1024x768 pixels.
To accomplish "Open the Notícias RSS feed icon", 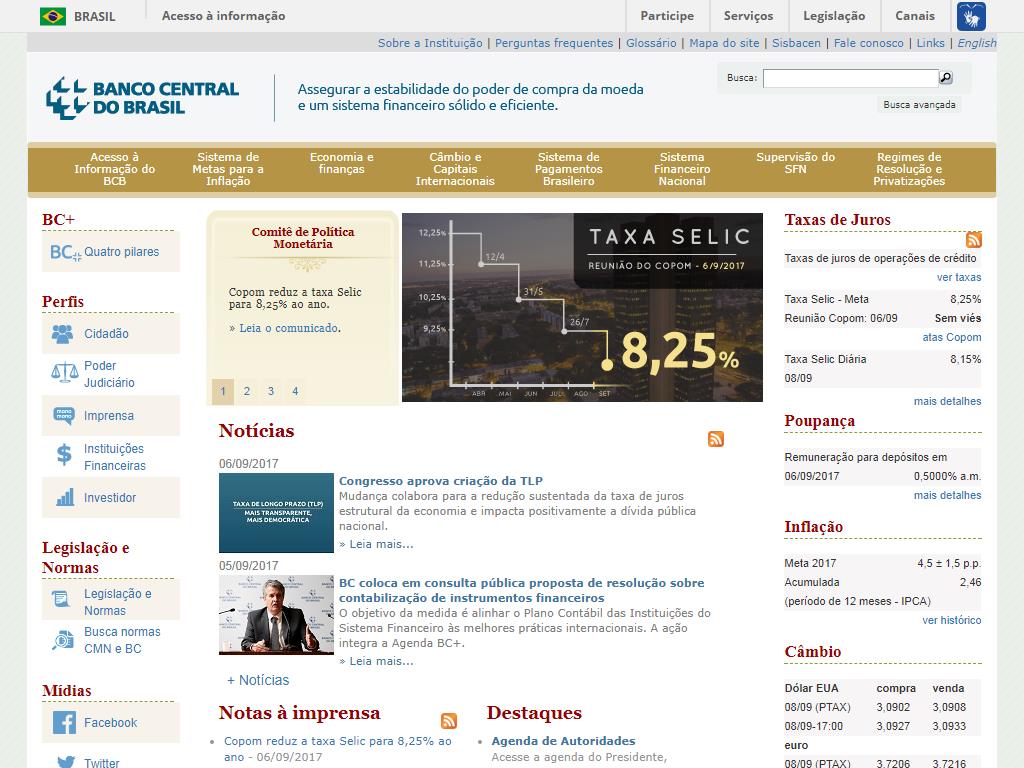I will coord(716,439).
